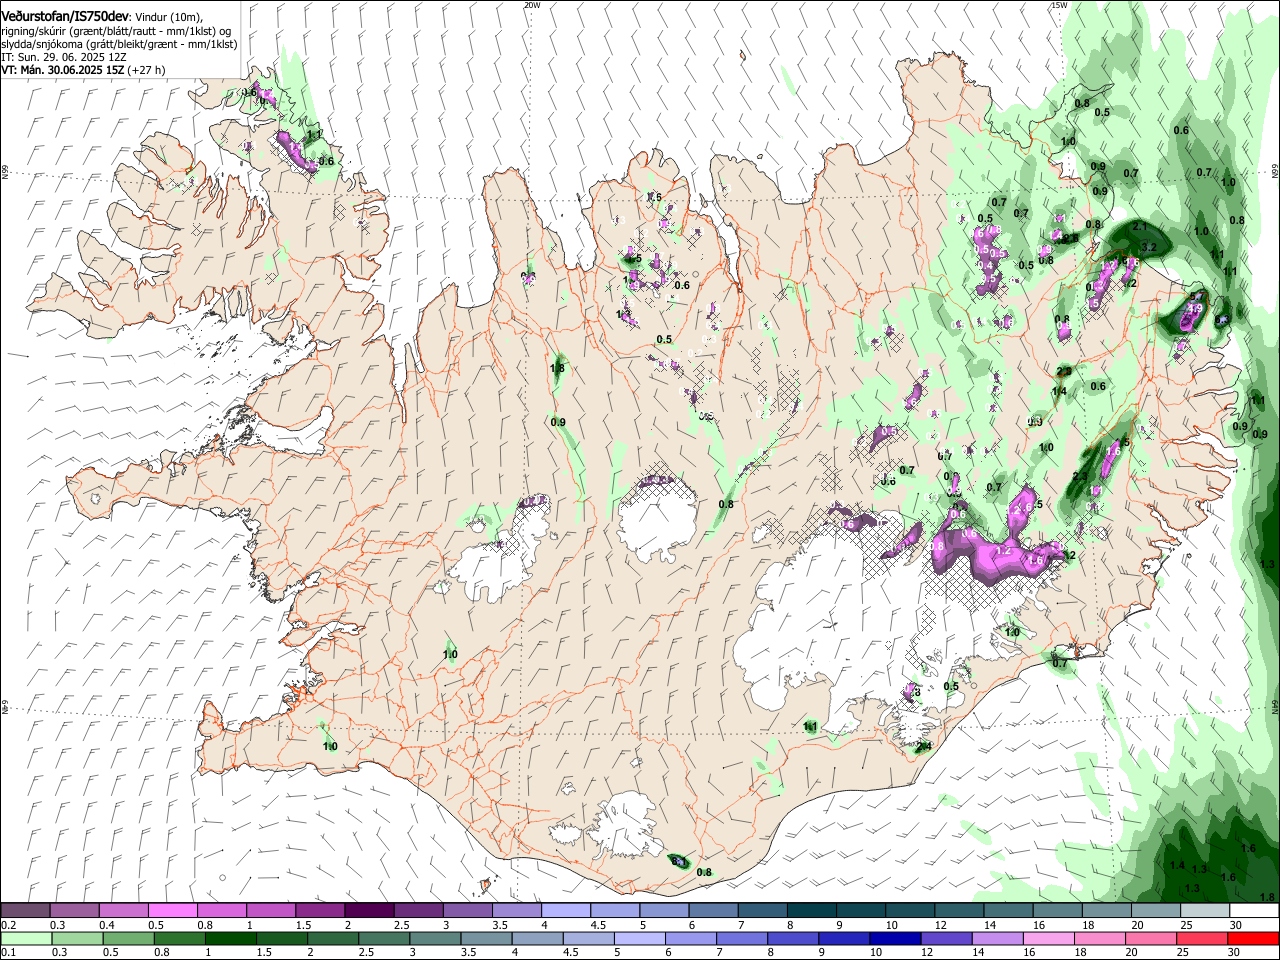Click the 20 label on the snow scale
The image size is (1280, 960).
1136,925
